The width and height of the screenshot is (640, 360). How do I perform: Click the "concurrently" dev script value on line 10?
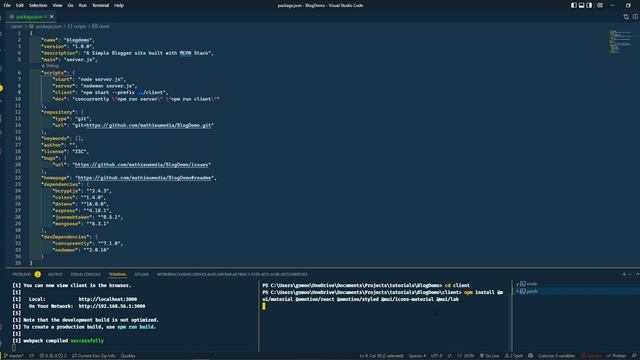click(146, 99)
